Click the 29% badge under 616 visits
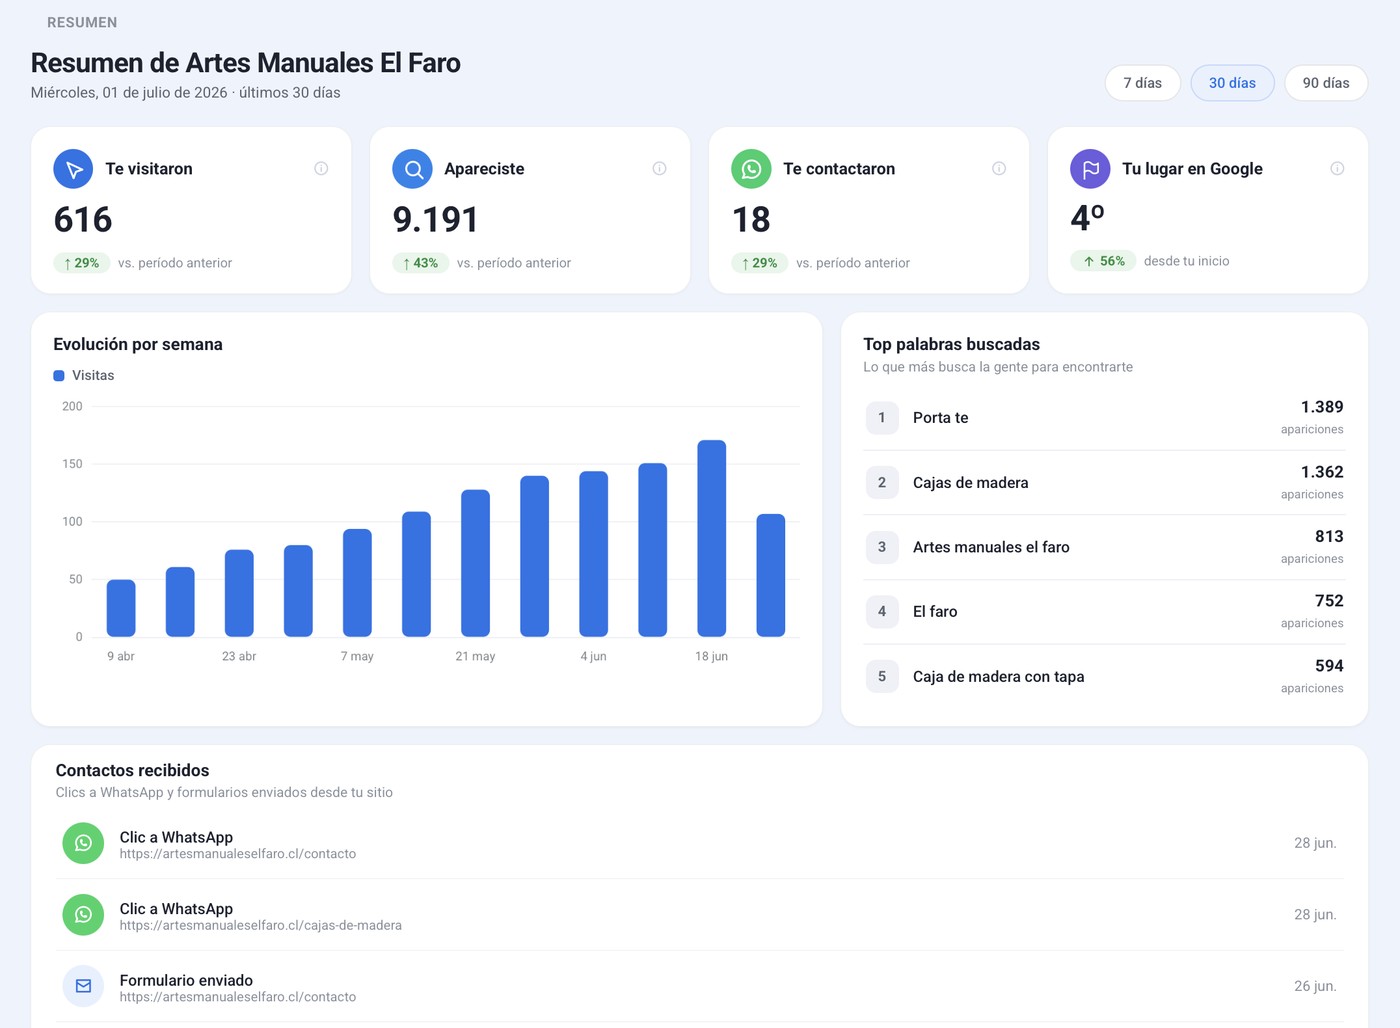 point(81,263)
